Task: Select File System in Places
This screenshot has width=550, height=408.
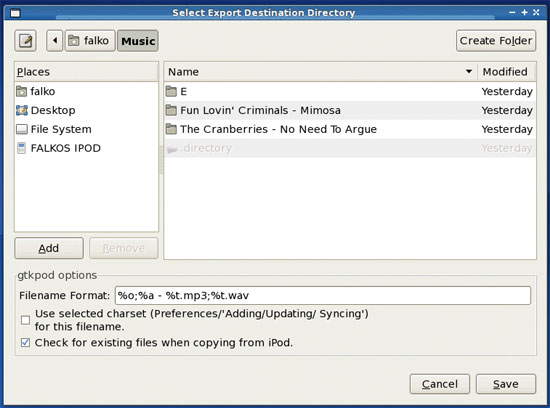Action: (x=86, y=129)
